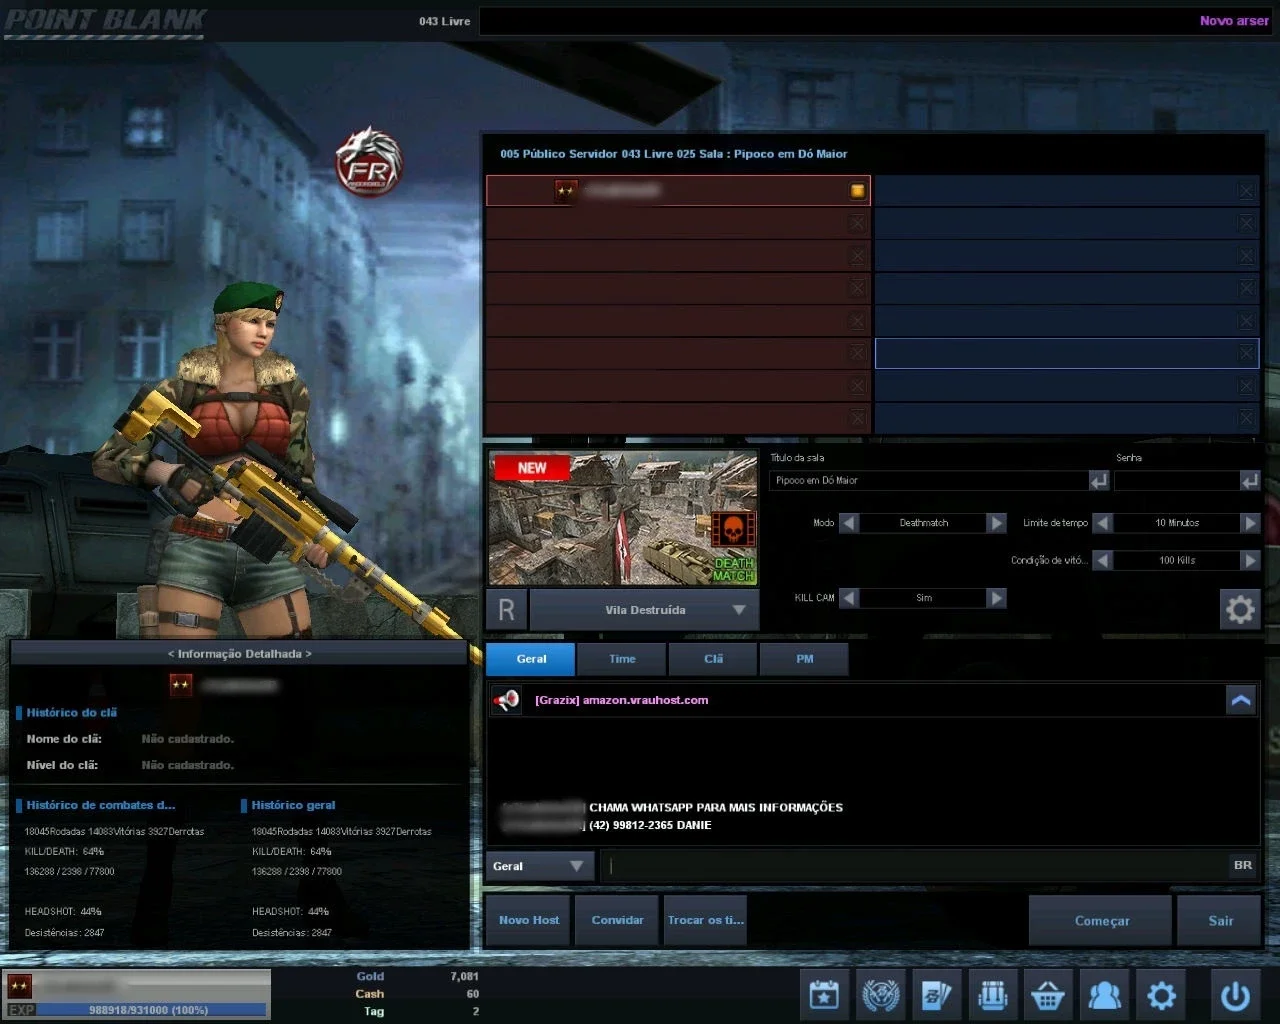Open the events calendar icon

(x=824, y=995)
